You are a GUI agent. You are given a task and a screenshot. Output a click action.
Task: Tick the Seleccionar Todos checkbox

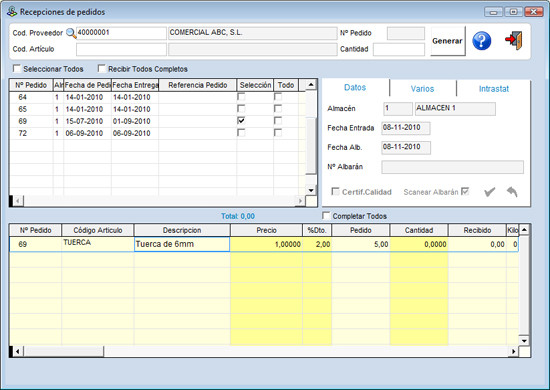point(17,68)
